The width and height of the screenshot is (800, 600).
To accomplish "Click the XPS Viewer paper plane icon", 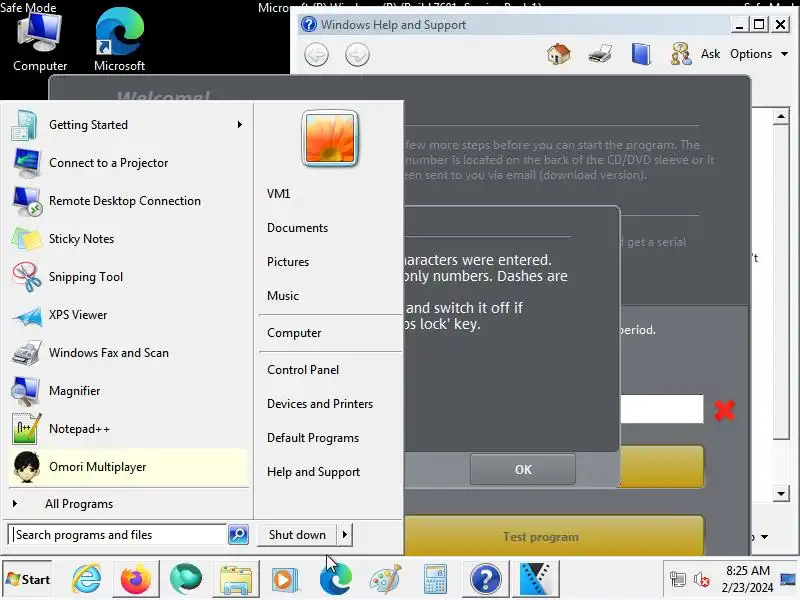I will 27,316.
